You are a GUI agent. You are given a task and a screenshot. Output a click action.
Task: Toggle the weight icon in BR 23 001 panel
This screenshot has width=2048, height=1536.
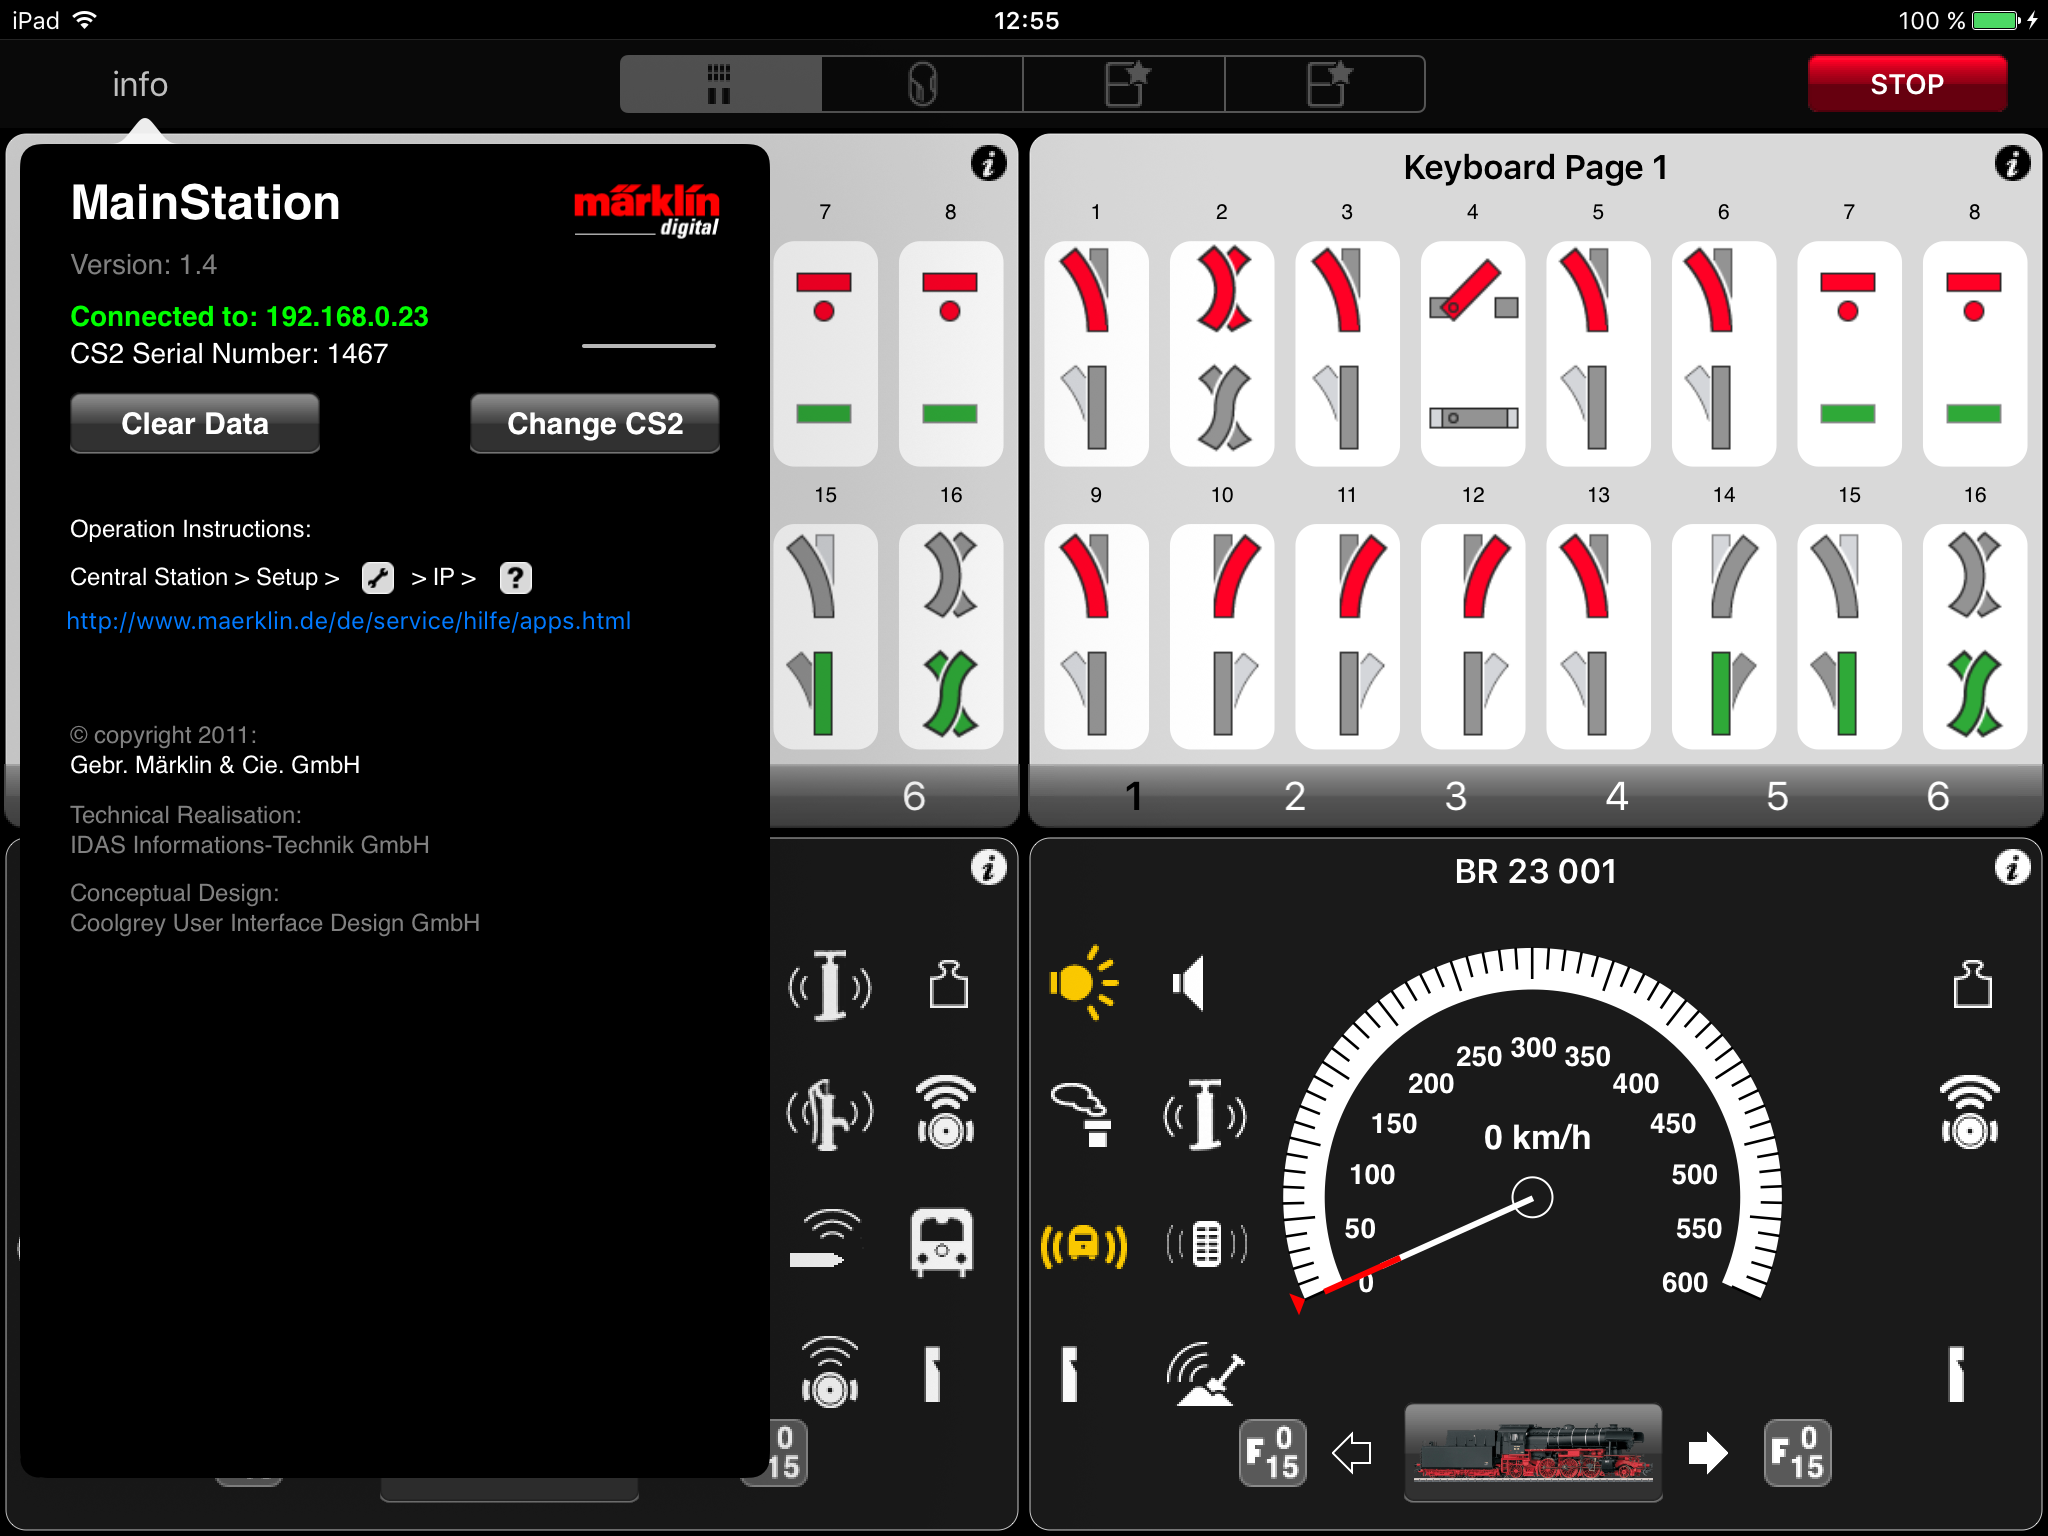click(1972, 985)
